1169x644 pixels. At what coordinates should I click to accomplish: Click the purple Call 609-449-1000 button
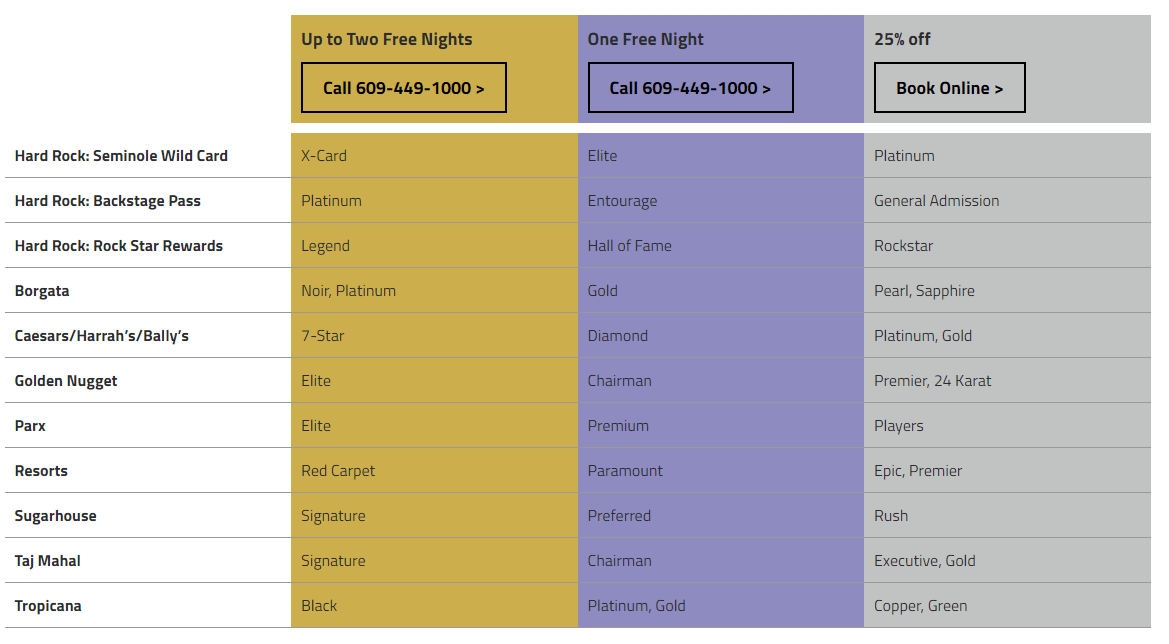pyautogui.click(x=690, y=88)
